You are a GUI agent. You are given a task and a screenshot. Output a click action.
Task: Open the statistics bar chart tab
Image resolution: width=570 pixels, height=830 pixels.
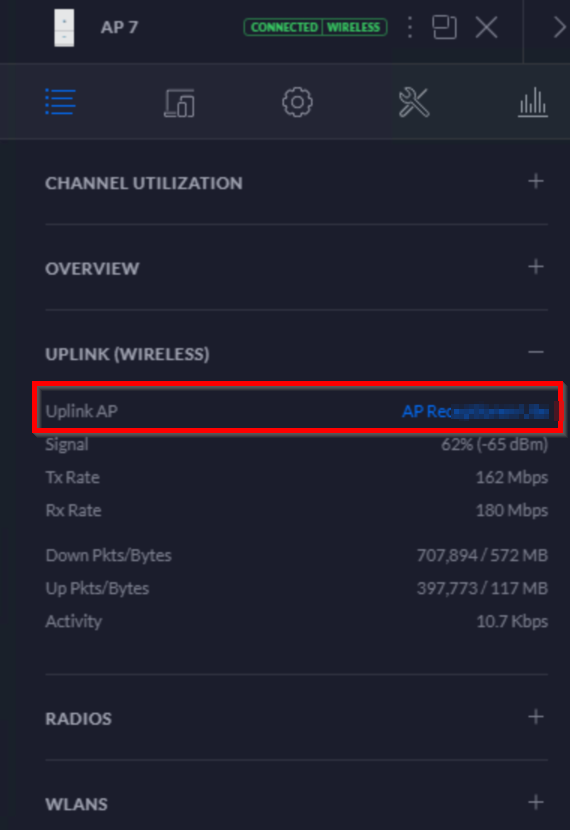[532, 102]
